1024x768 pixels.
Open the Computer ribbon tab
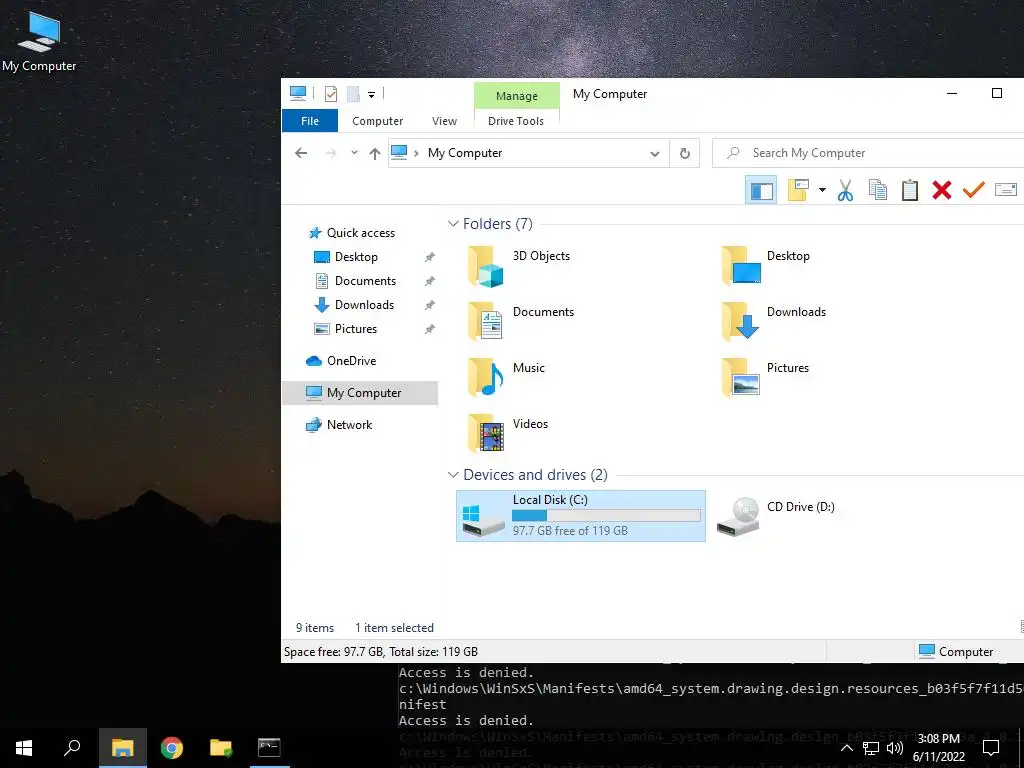coord(377,121)
